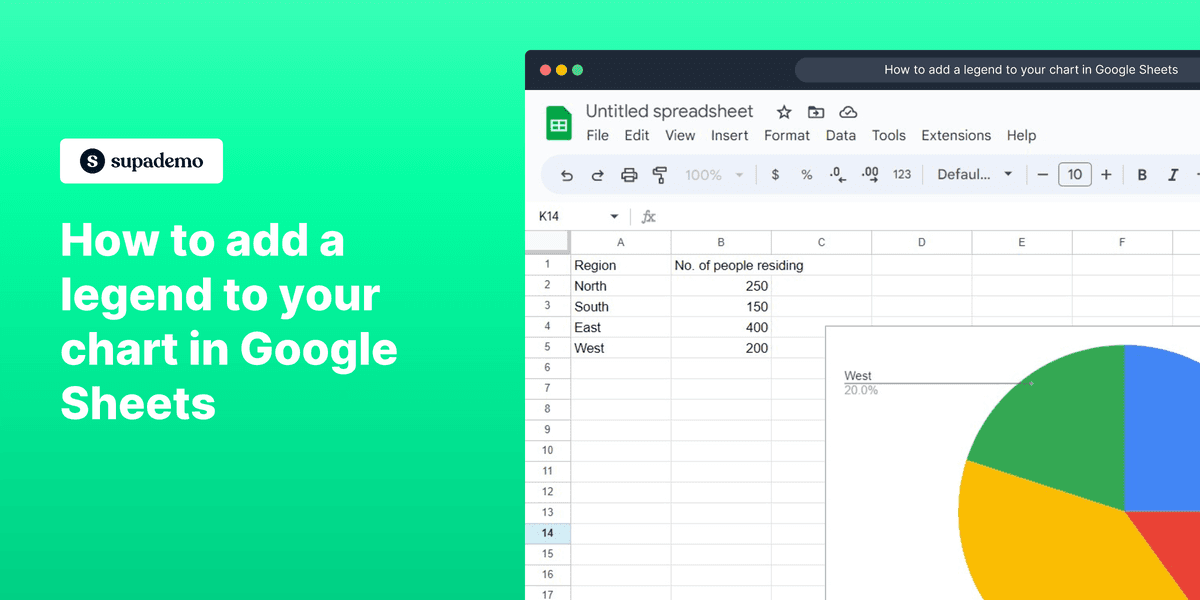
Task: Click the Move to folder button
Action: (x=815, y=111)
